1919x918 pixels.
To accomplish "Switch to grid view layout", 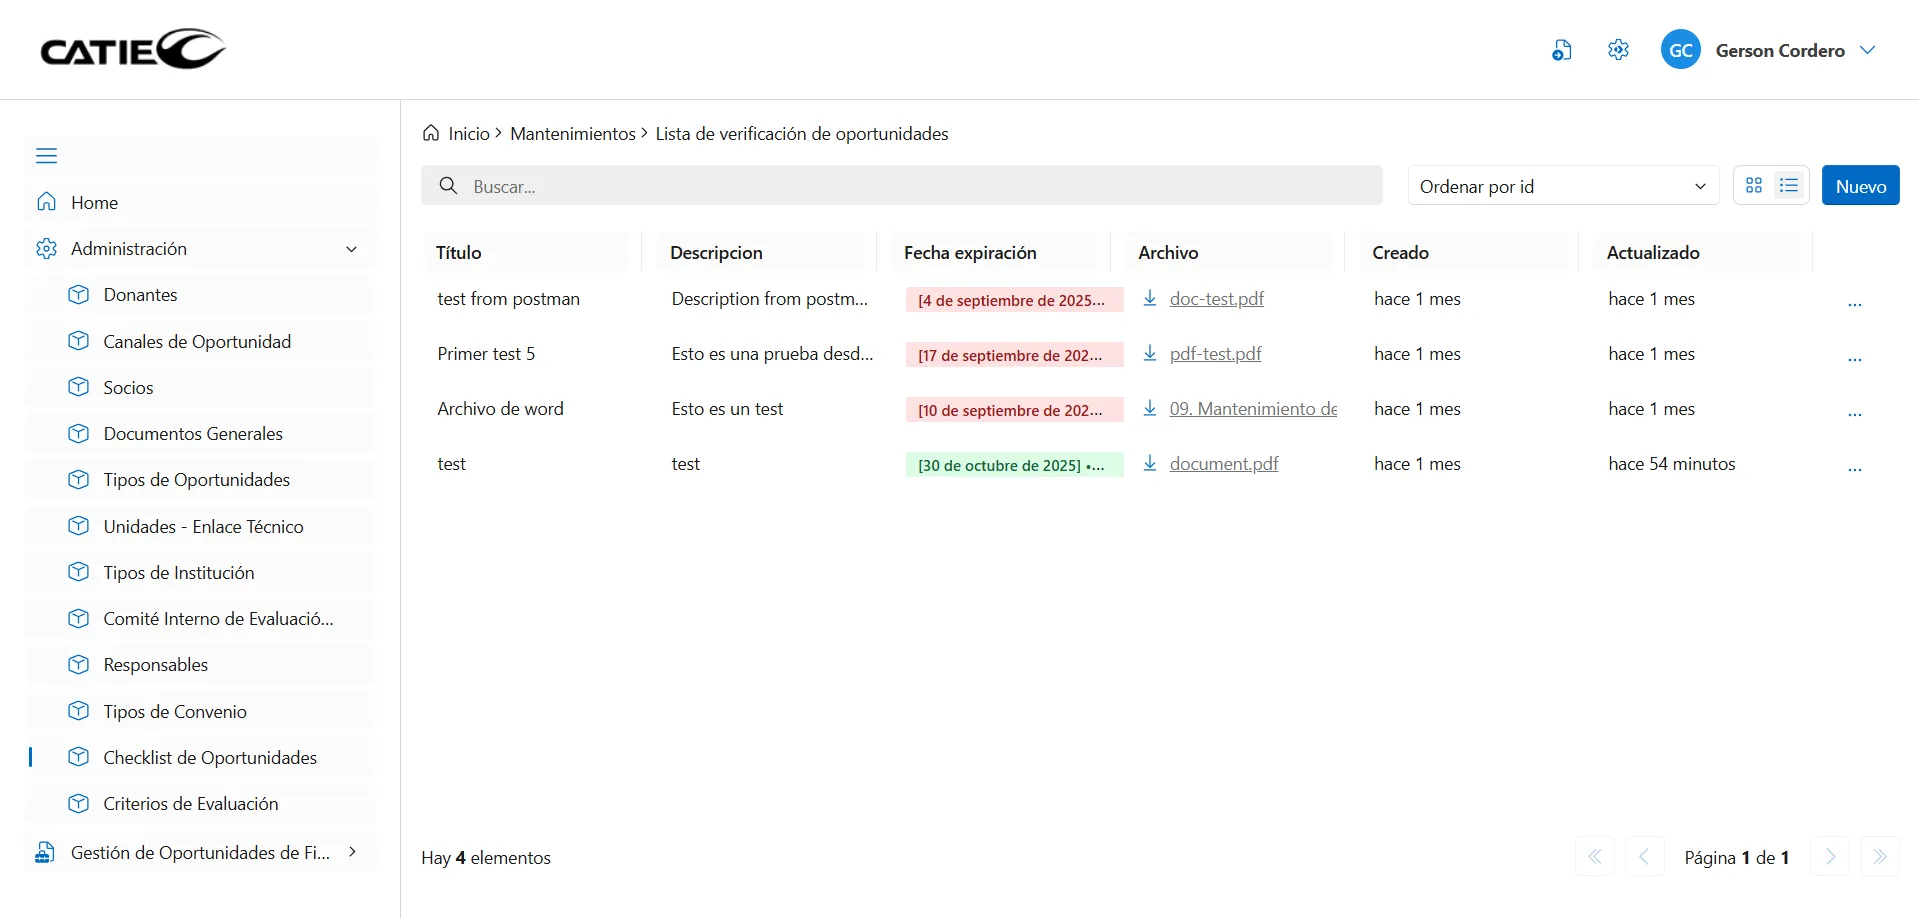I will pos(1753,185).
